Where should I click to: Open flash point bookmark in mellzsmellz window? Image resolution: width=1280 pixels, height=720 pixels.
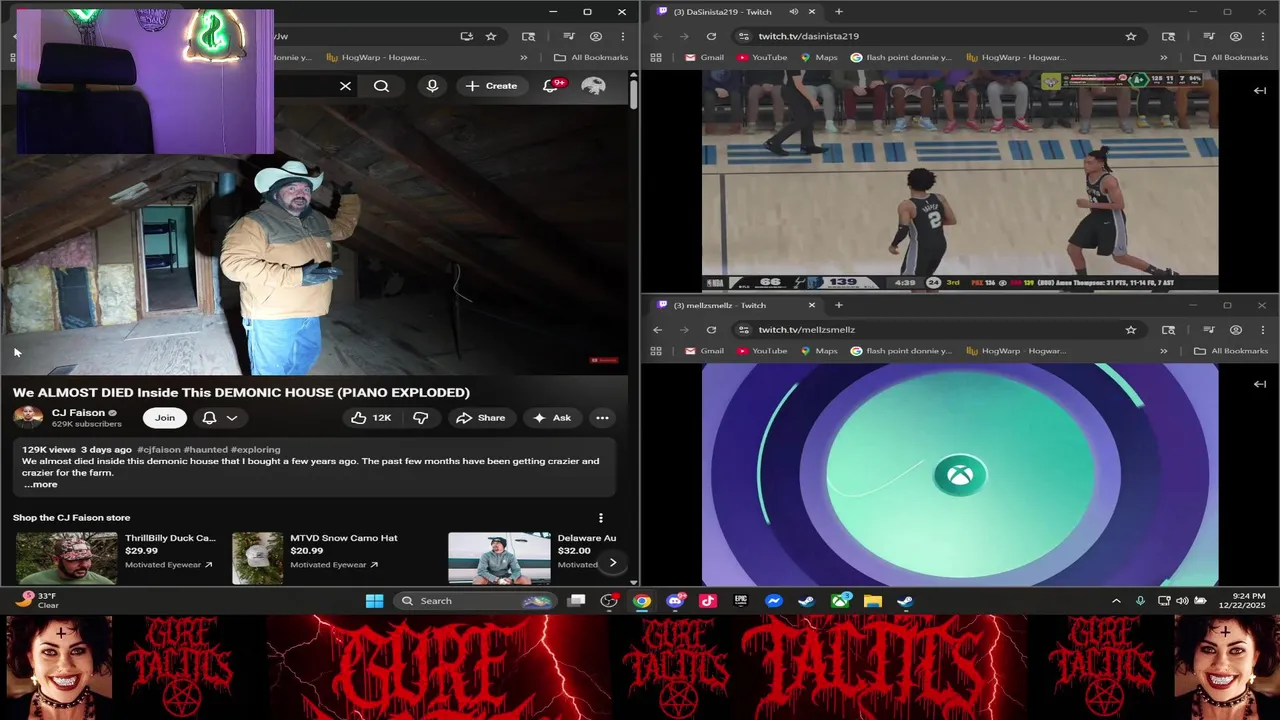tap(901, 351)
